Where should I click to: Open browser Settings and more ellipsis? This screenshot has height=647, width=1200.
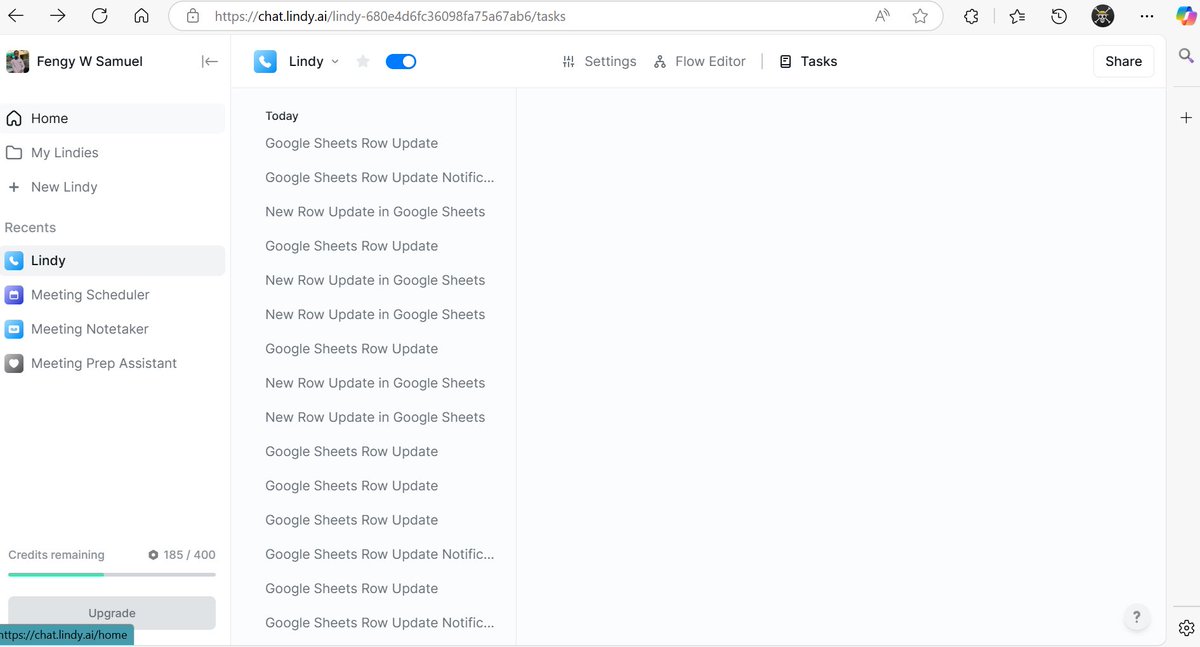pyautogui.click(x=1147, y=16)
